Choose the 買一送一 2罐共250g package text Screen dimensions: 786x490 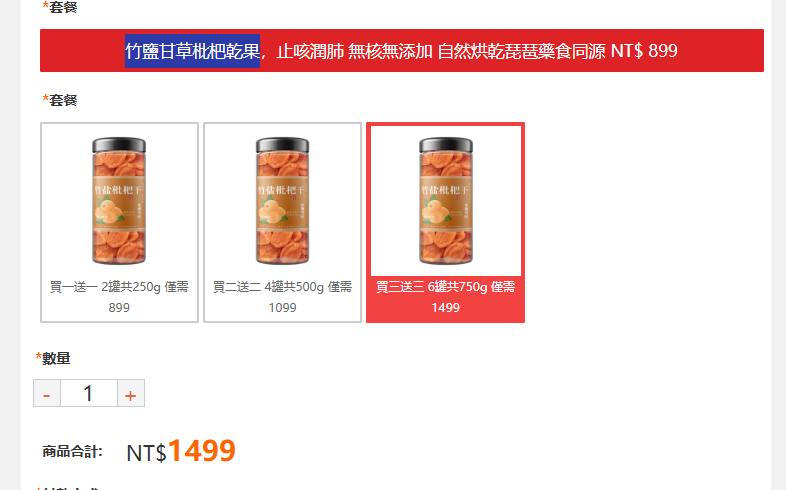[119, 287]
